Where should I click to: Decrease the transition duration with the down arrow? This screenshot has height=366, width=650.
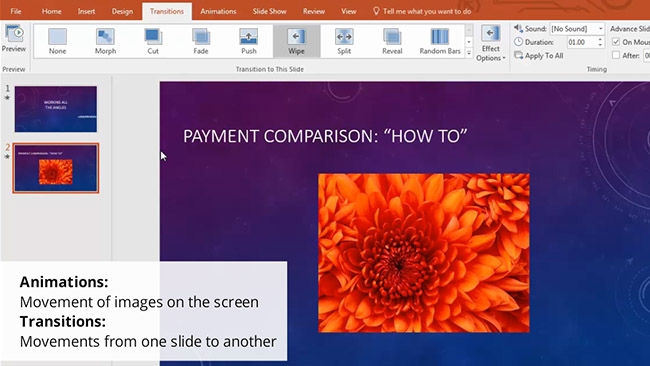pyautogui.click(x=600, y=45)
